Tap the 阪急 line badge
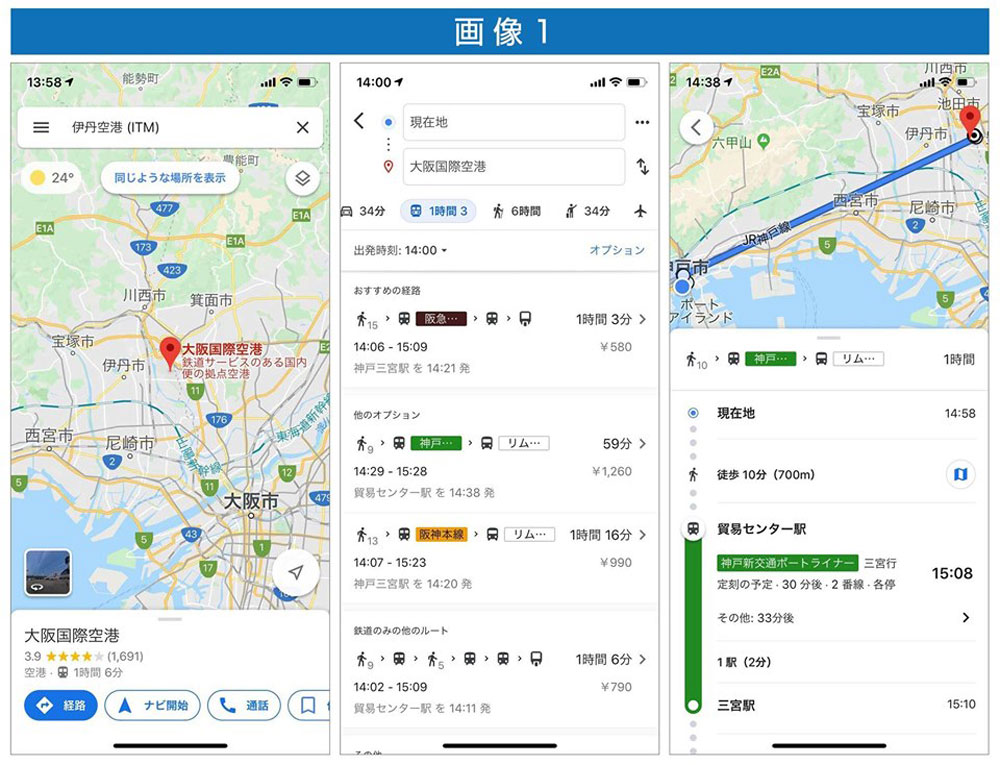Screen dimensions: 1000x765 tap(441, 319)
